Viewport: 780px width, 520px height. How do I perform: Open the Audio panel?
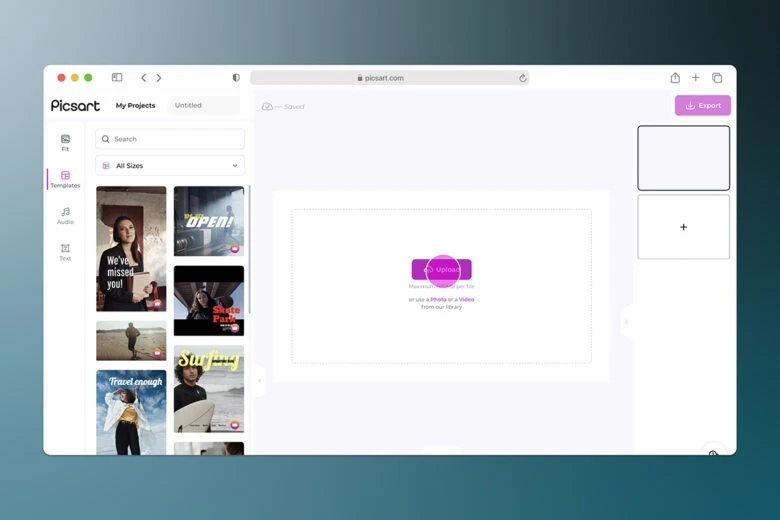[x=65, y=215]
